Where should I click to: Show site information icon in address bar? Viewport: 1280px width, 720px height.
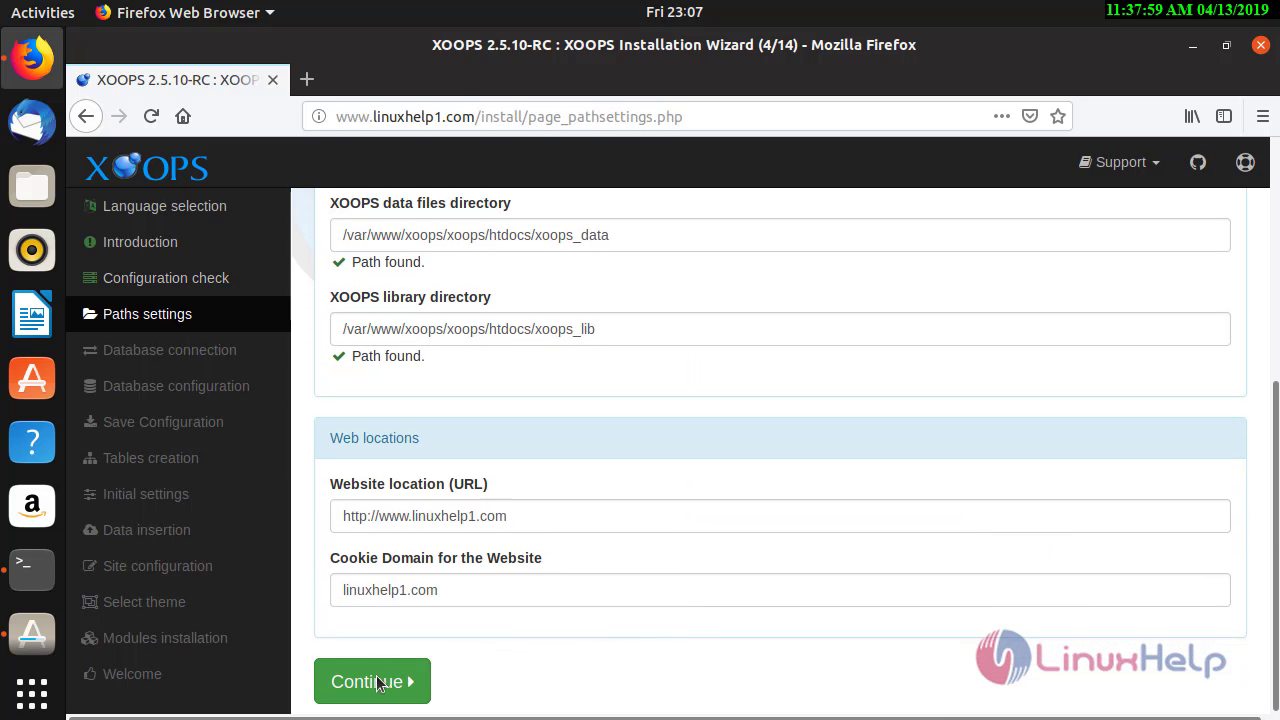point(319,116)
